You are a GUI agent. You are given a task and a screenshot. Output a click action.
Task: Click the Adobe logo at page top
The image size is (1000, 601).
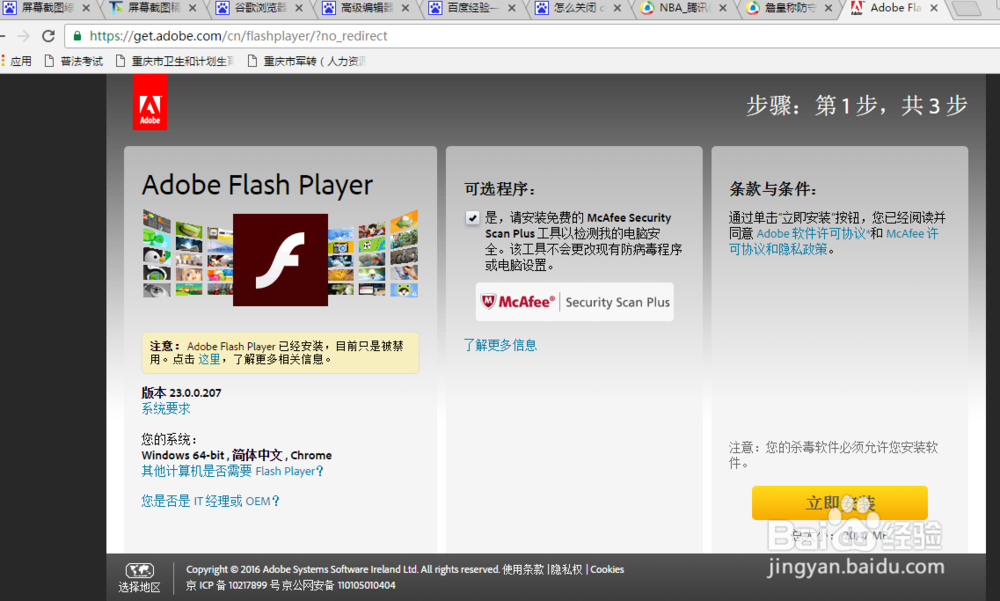pos(150,102)
